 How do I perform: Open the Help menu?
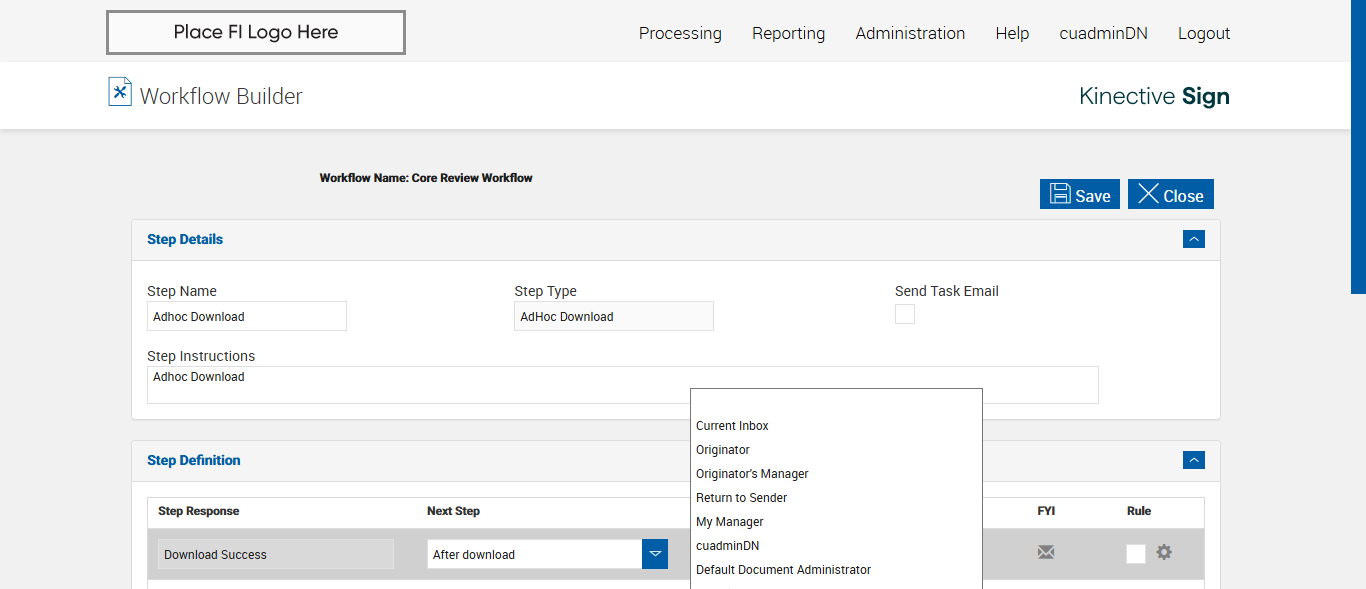(x=1012, y=33)
